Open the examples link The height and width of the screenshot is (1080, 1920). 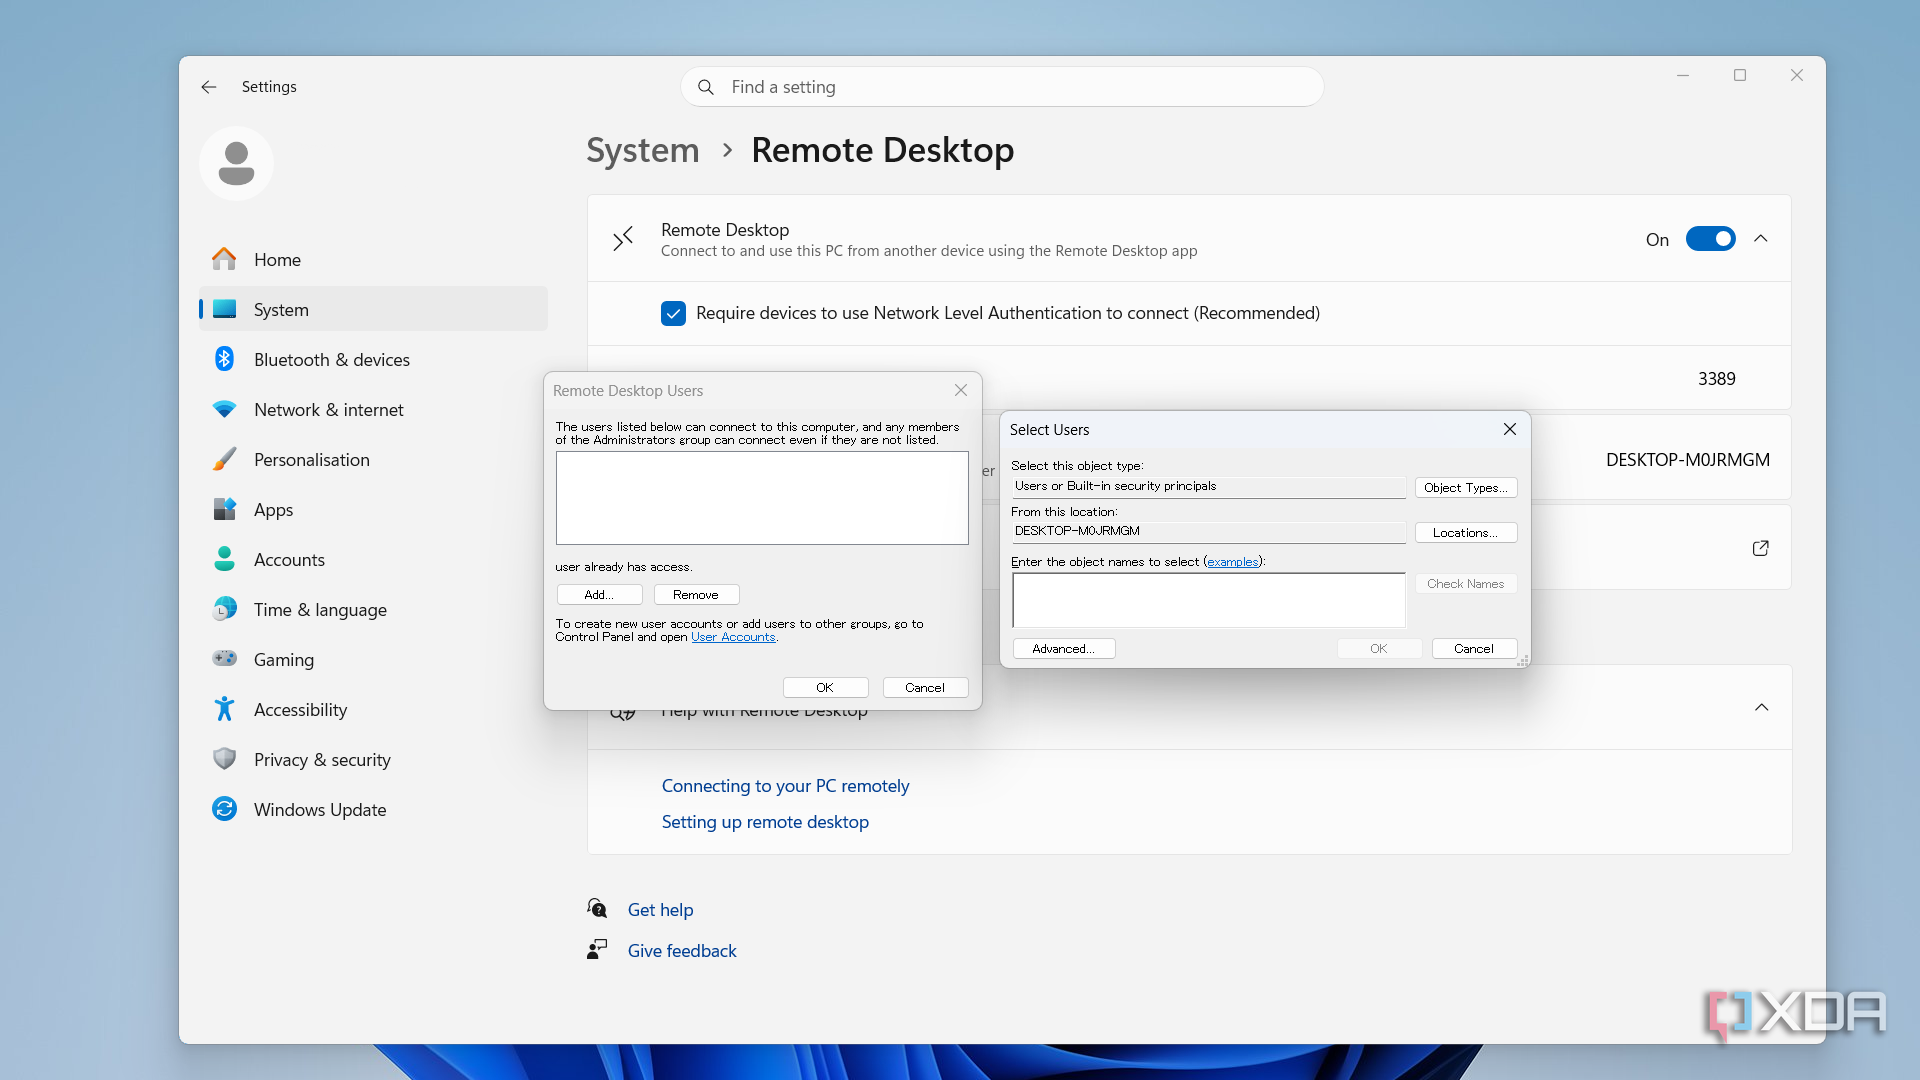click(x=1232, y=562)
